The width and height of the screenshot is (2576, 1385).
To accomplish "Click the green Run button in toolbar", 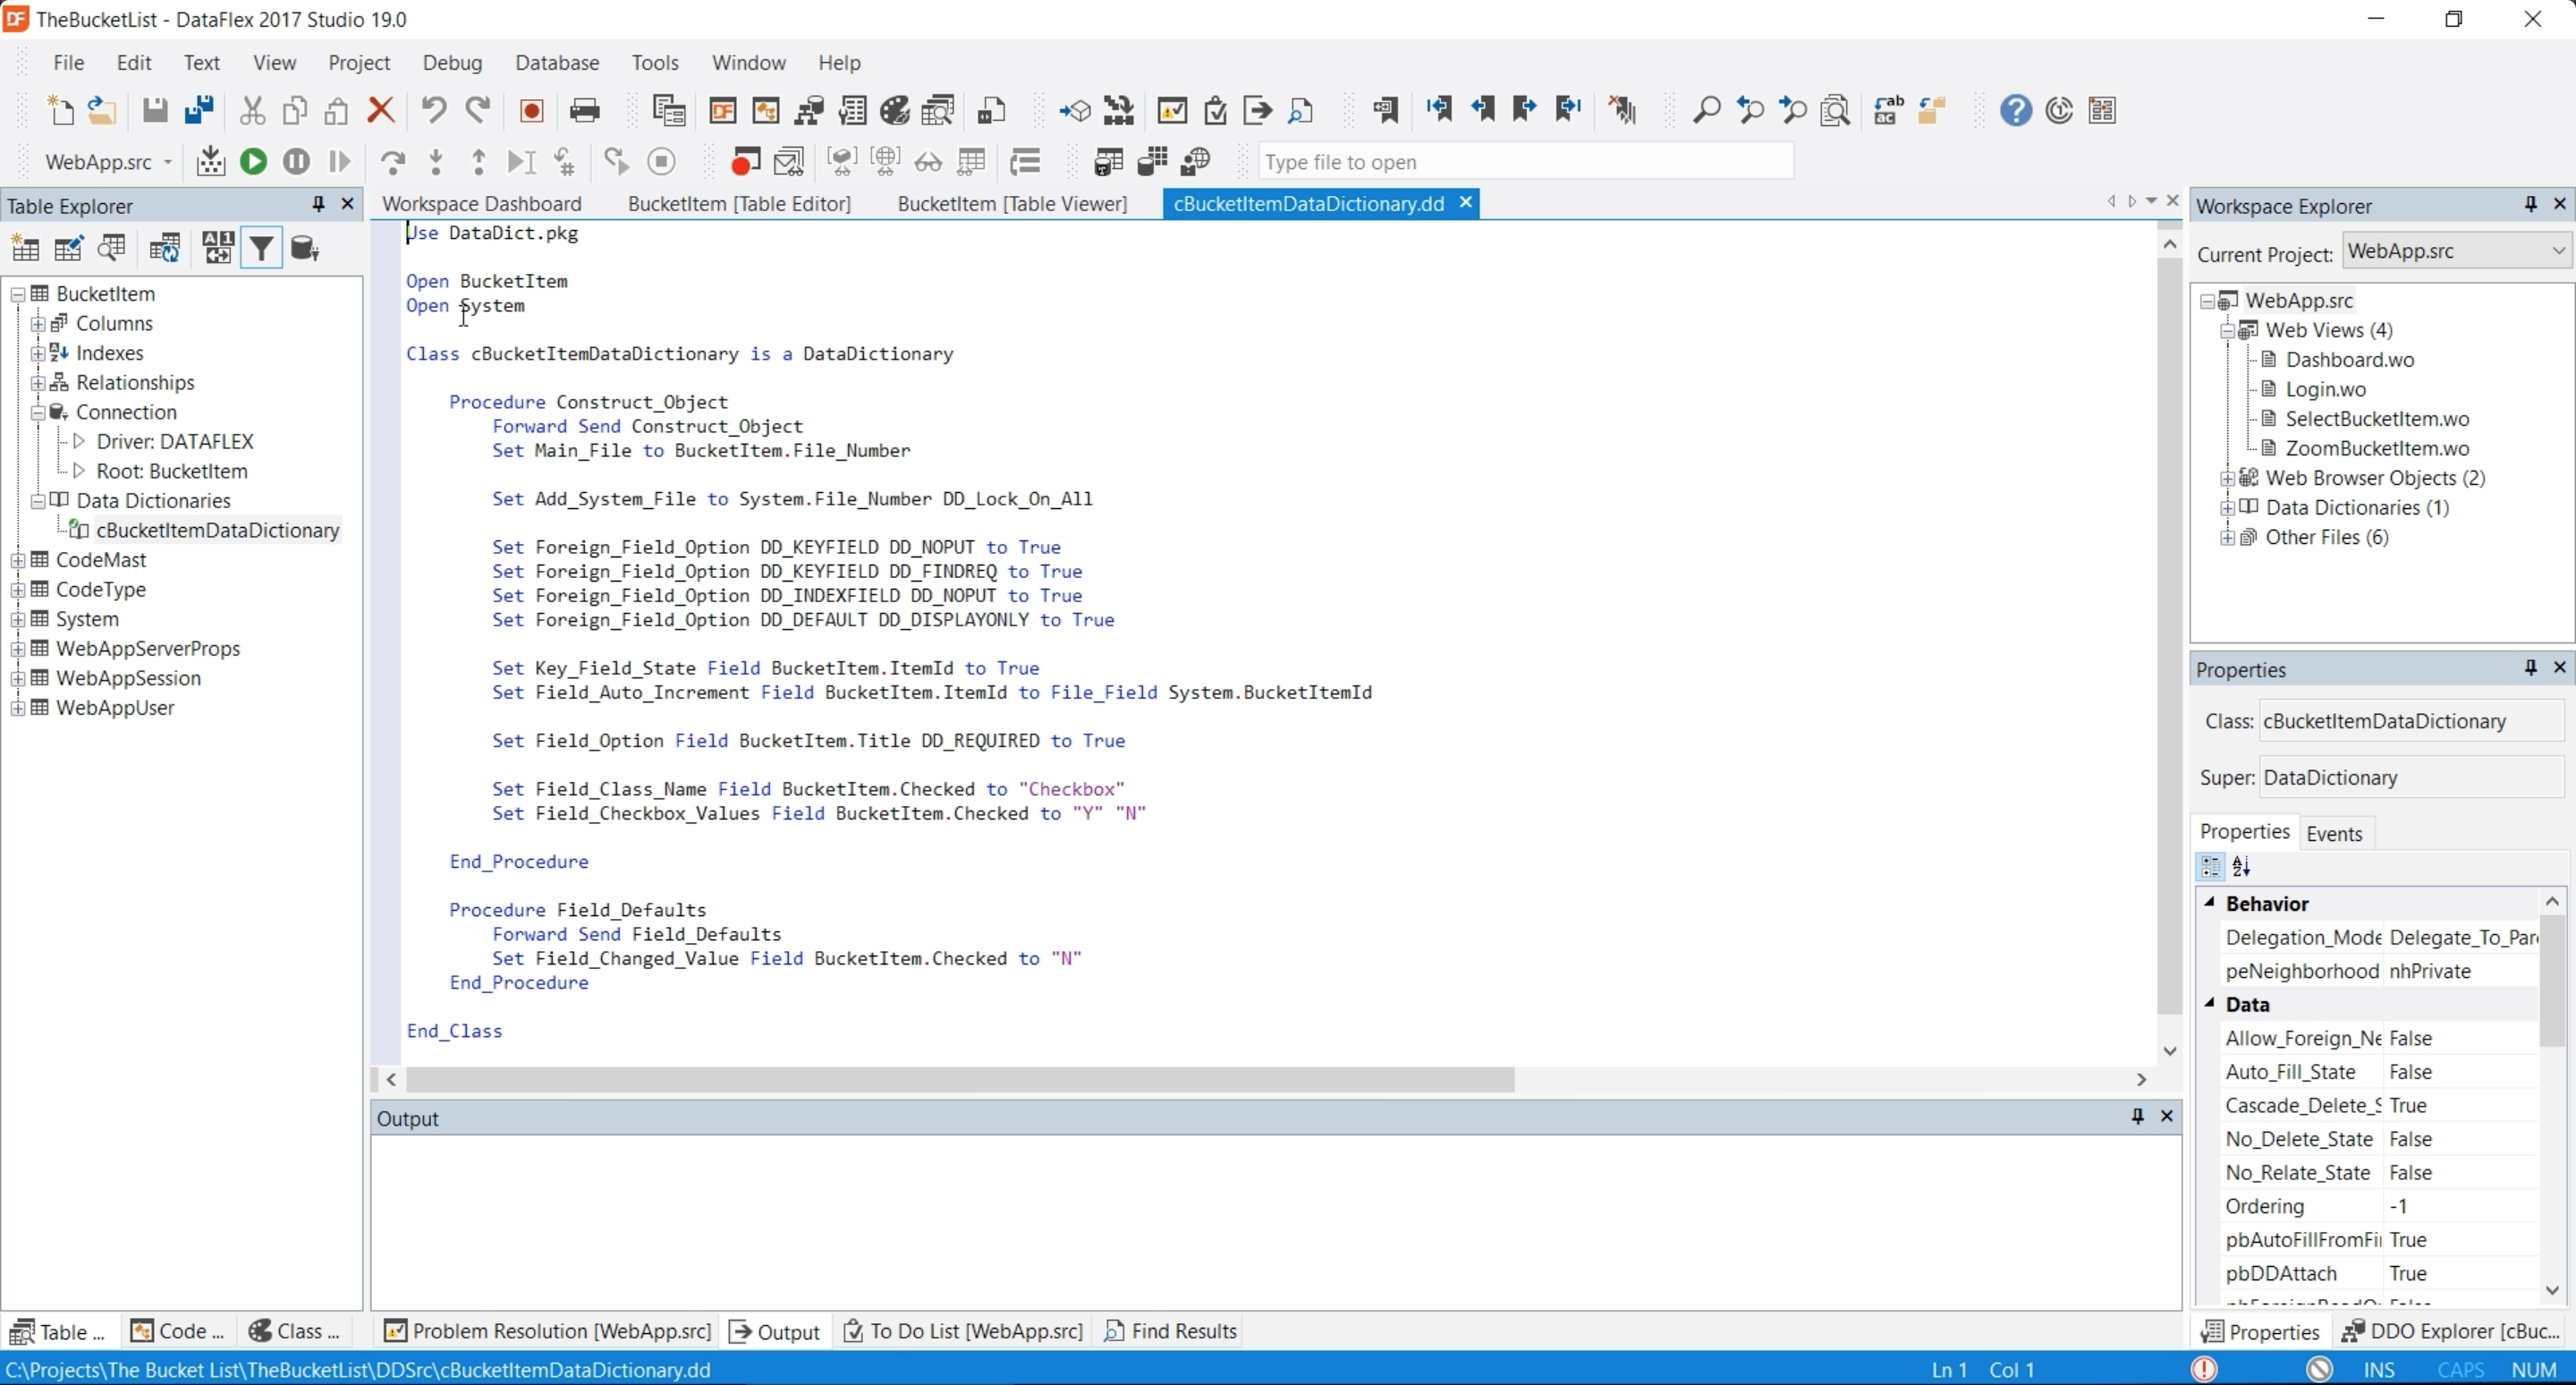I will [x=253, y=162].
